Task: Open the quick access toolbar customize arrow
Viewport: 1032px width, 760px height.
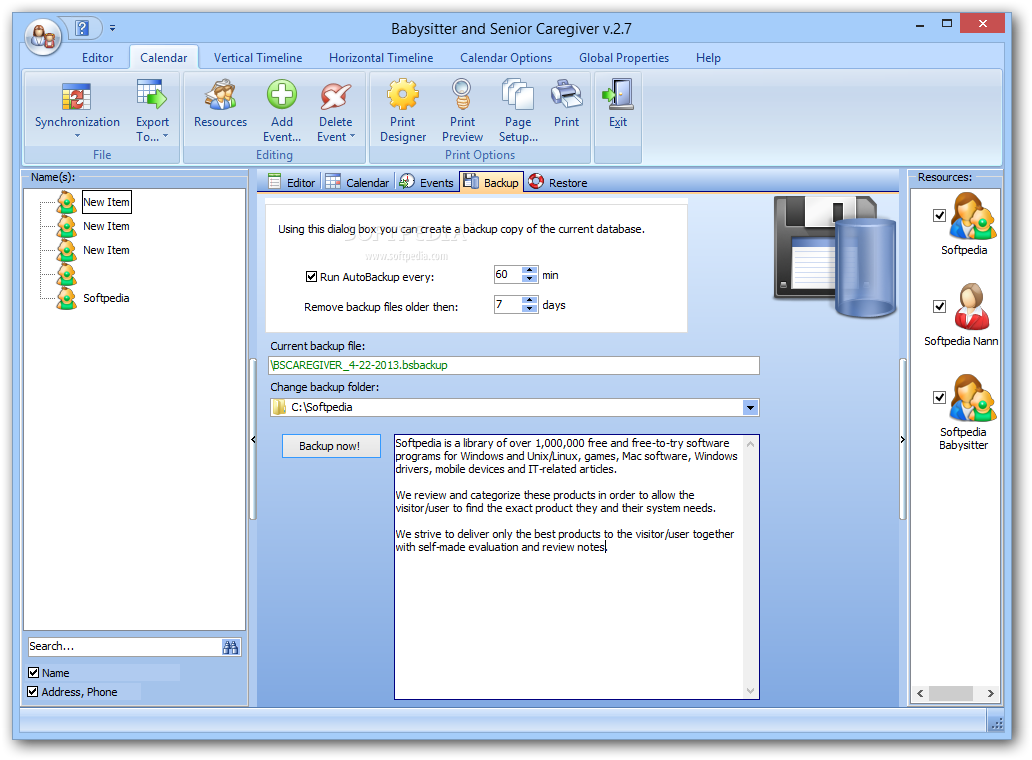Action: click(x=113, y=28)
